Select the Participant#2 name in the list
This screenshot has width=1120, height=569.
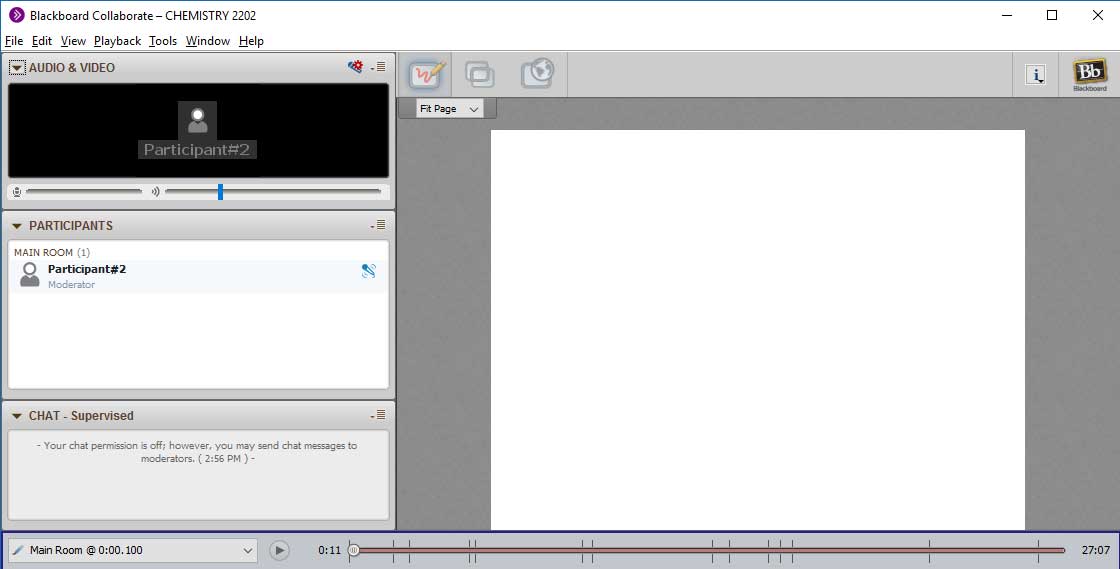[86, 269]
